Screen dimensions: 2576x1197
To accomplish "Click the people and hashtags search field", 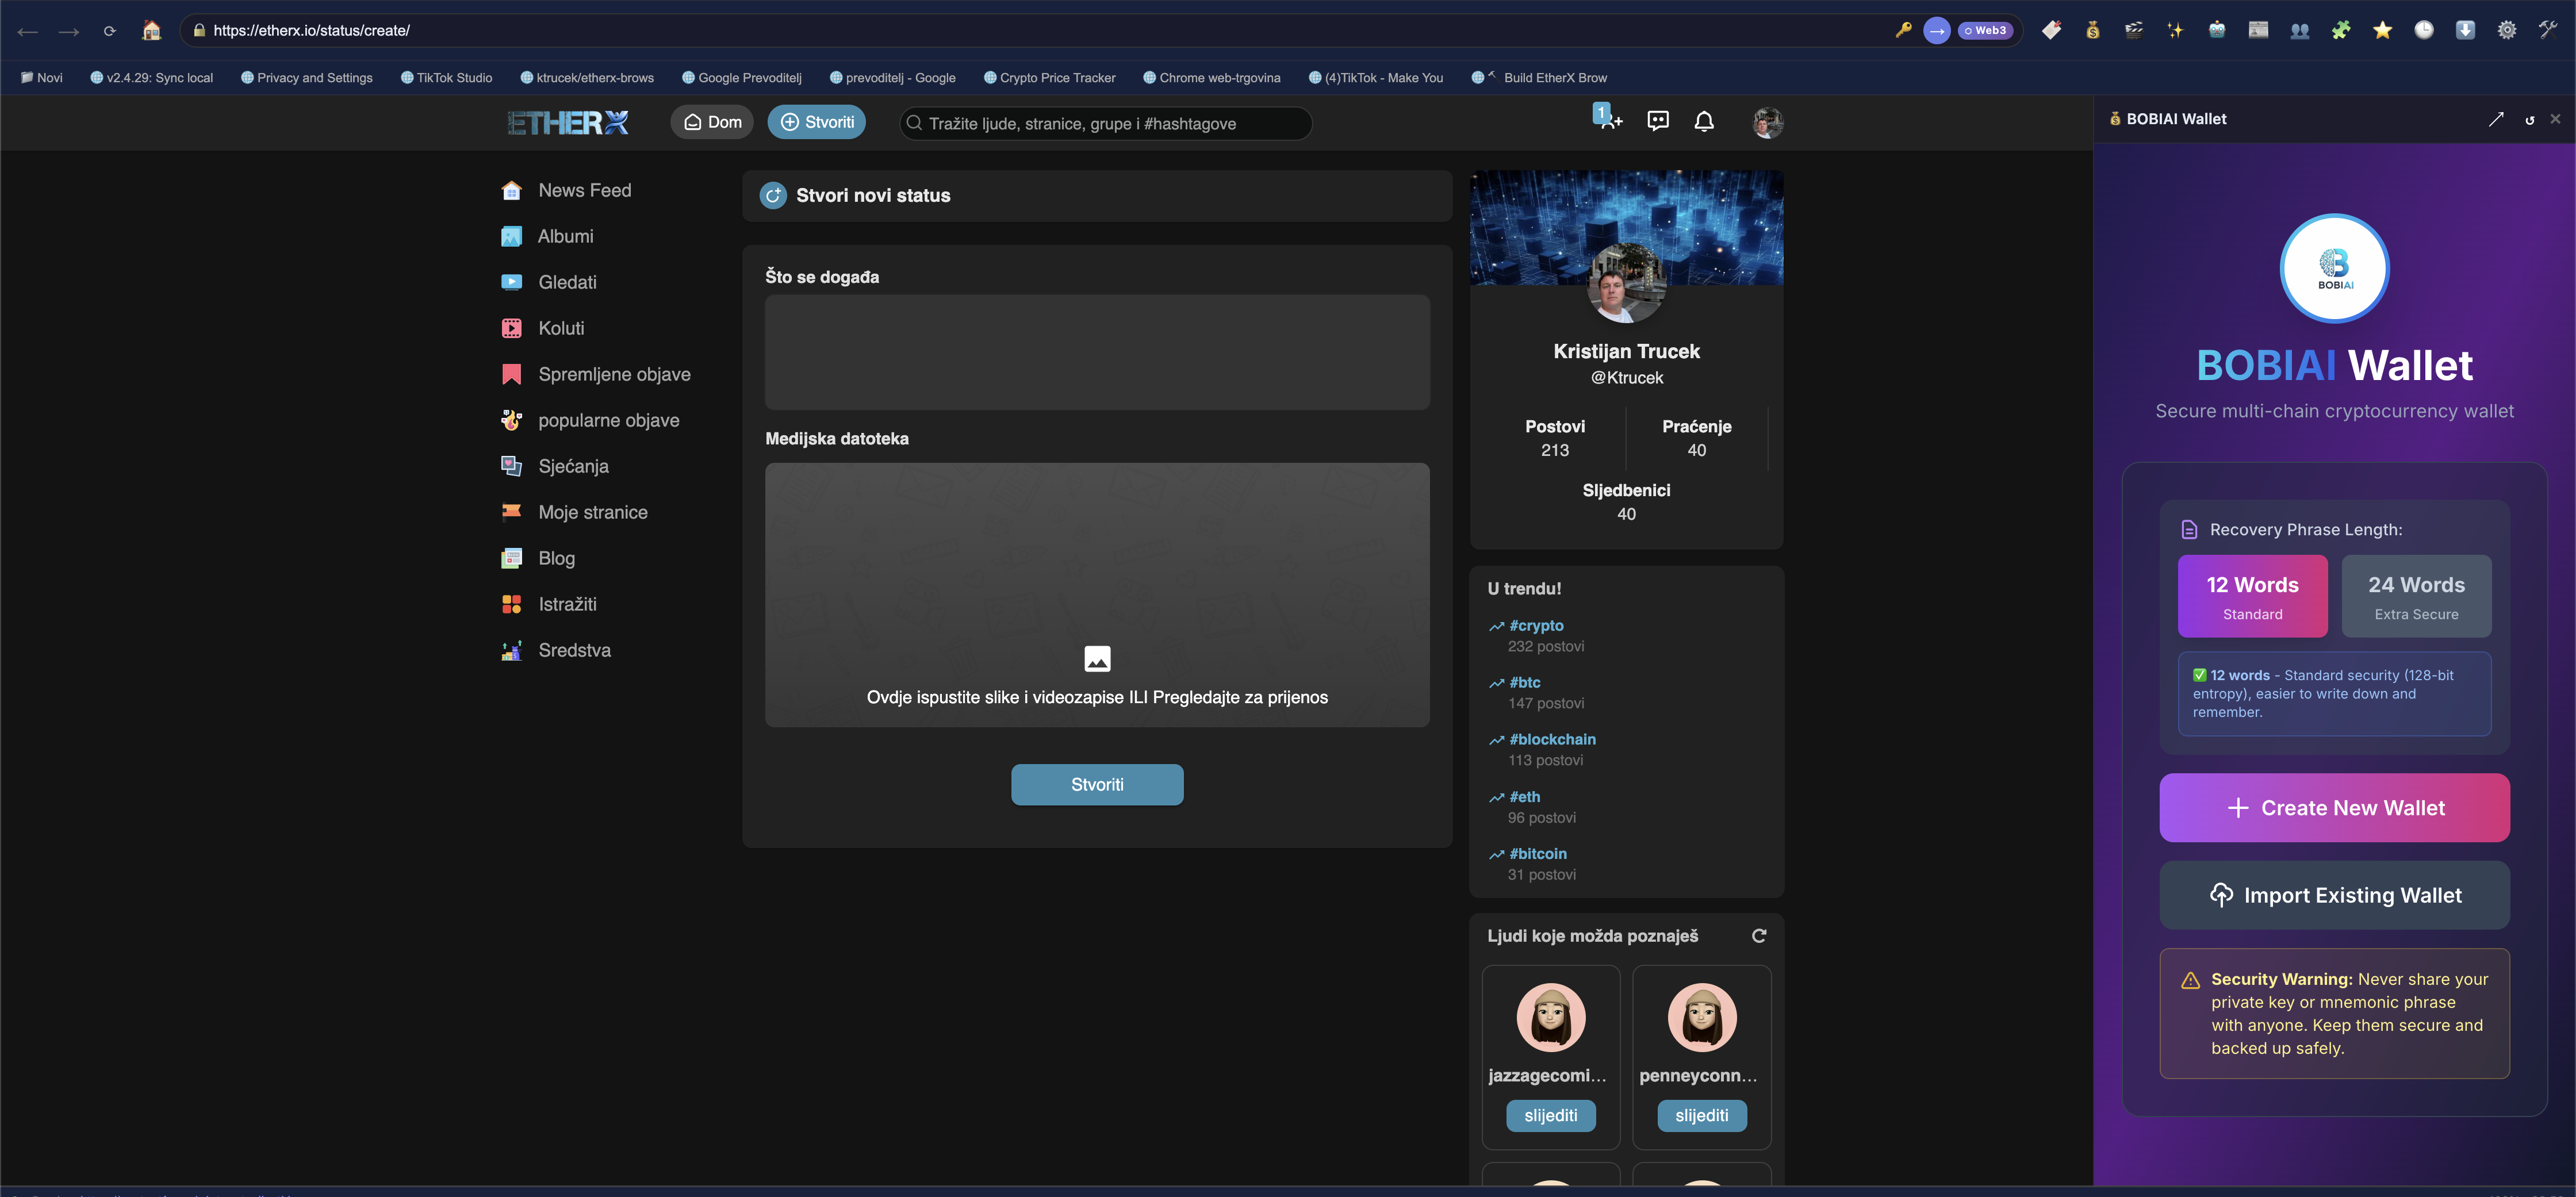I will 1104,123.
